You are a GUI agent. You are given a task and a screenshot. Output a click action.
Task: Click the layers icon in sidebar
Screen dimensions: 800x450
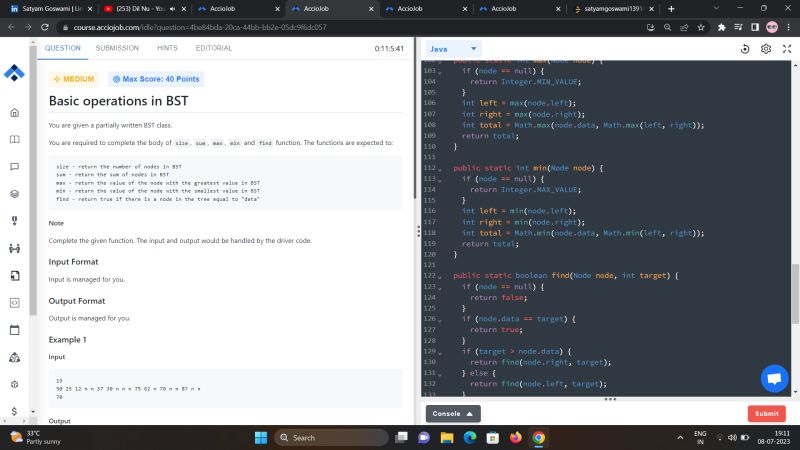click(14, 194)
